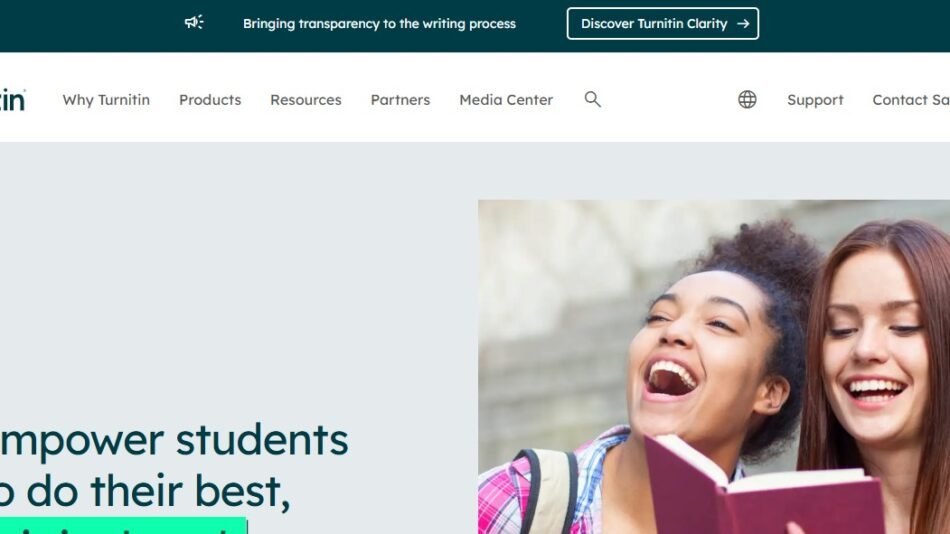This screenshot has width=950, height=534.
Task: Click the arrow in Discover Turnitin Clarity
Action: click(x=743, y=24)
